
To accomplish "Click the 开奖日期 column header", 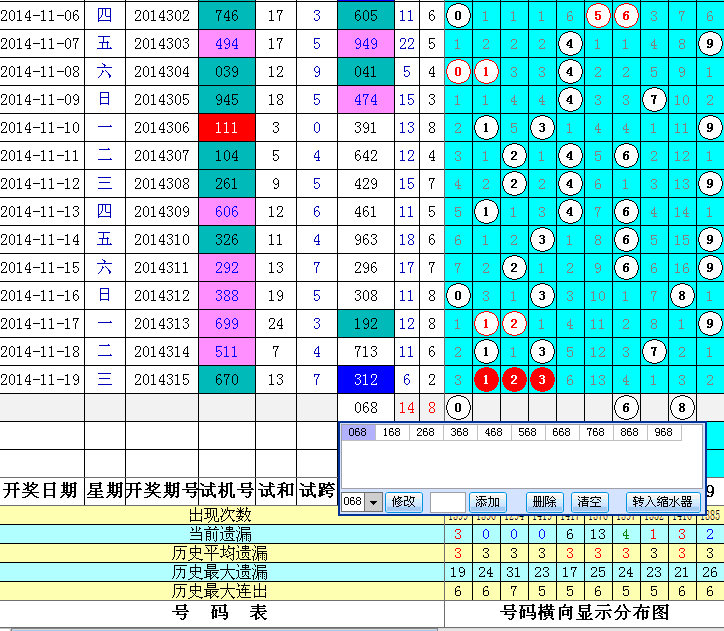I will 41,490.
